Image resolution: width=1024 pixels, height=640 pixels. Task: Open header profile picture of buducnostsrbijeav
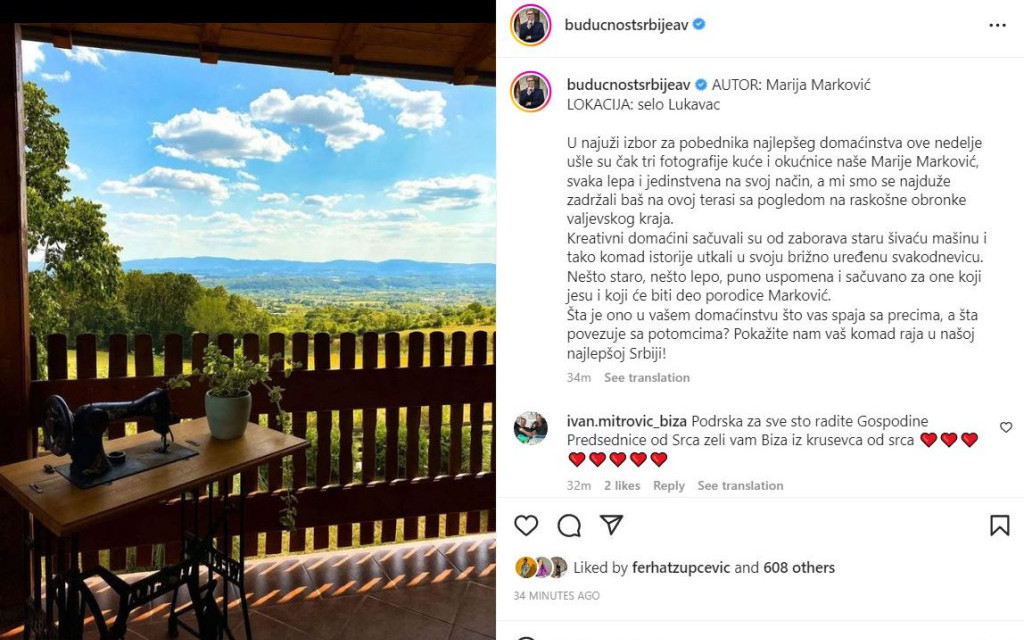[530, 25]
